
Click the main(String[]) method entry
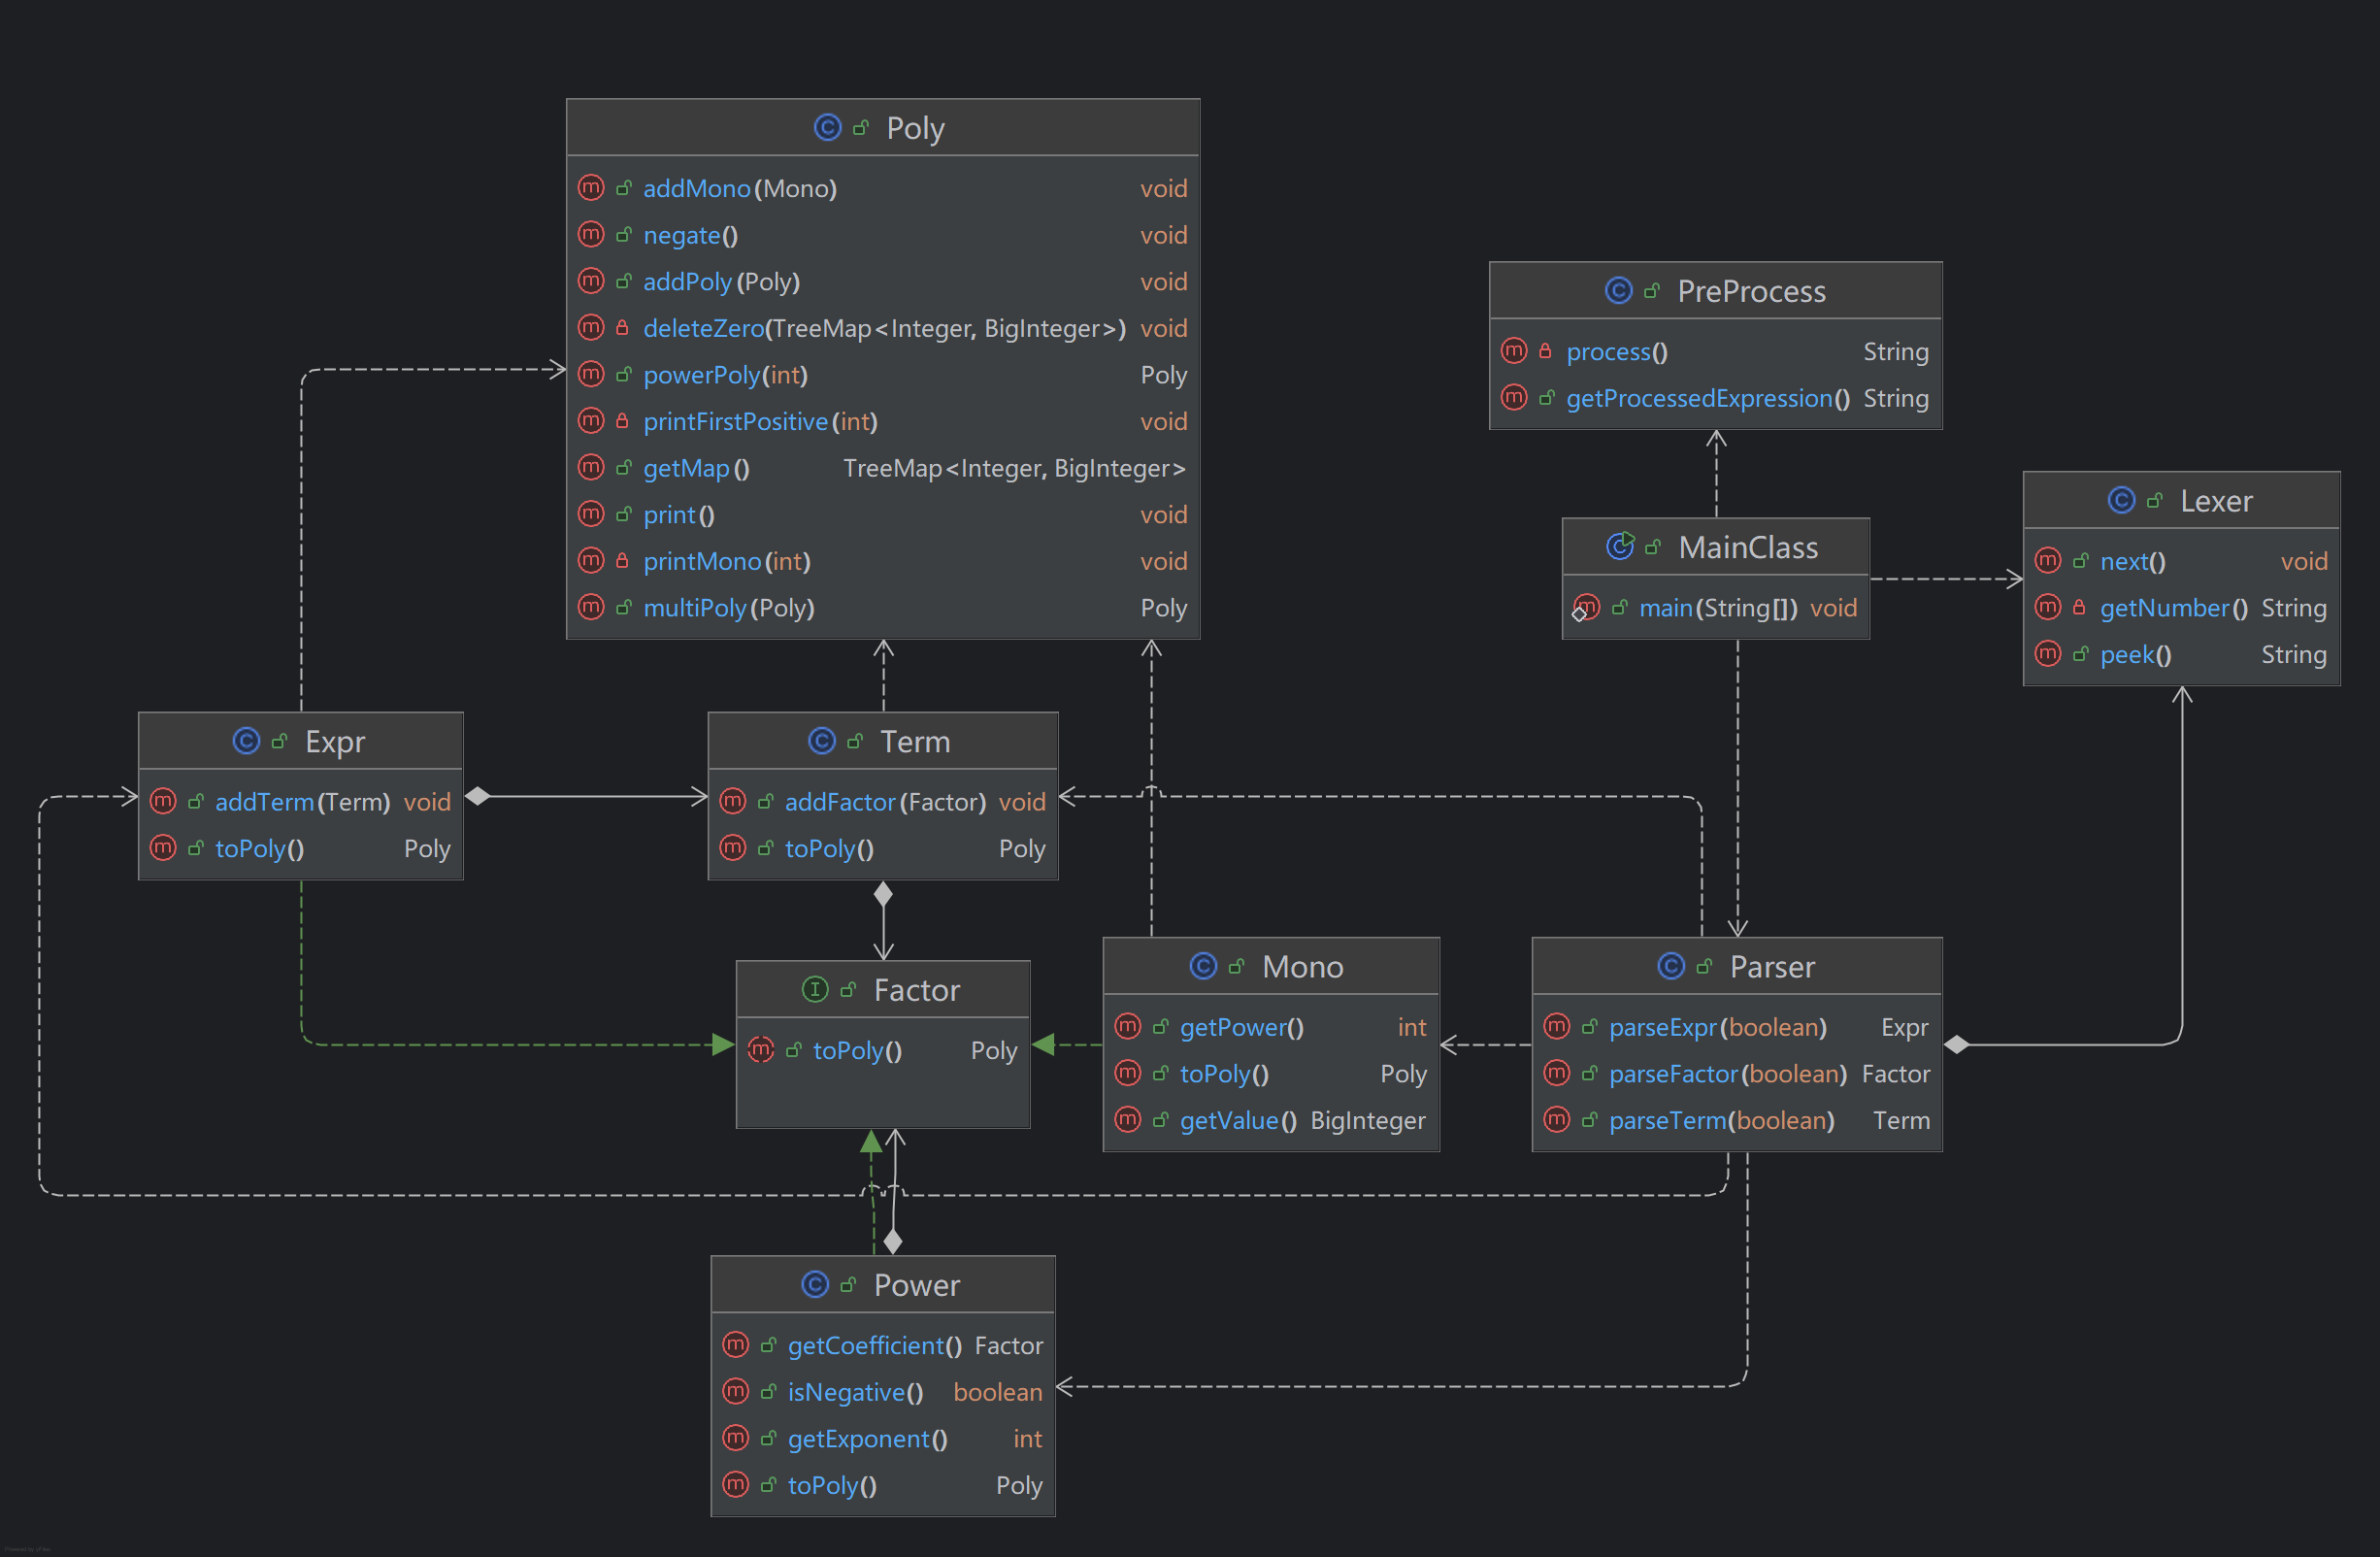1717,608
